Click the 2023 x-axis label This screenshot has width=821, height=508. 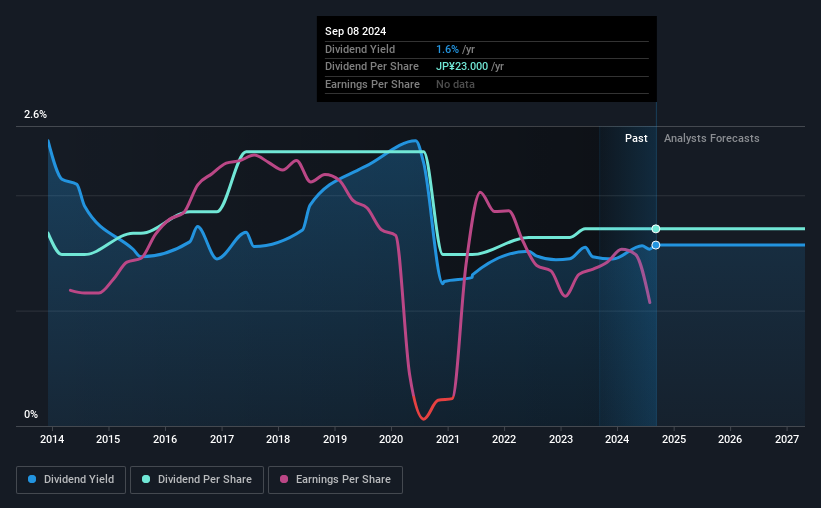coord(561,439)
